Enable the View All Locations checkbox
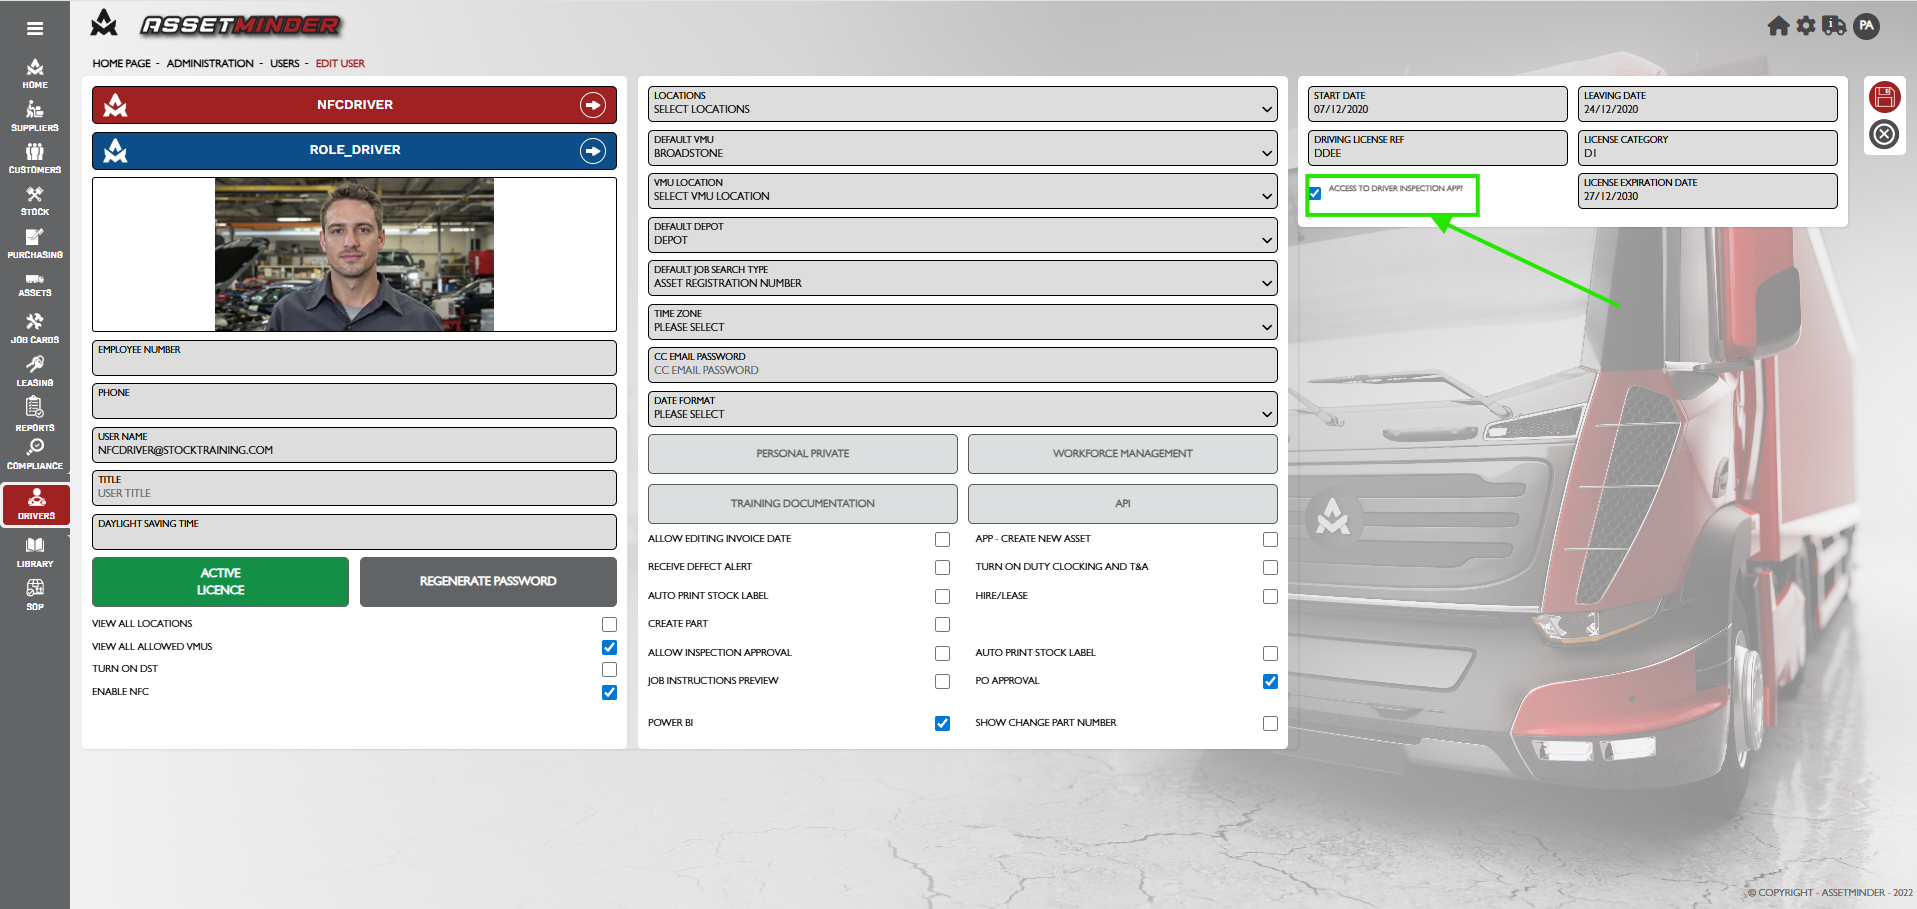The height and width of the screenshot is (909, 1917). (609, 624)
